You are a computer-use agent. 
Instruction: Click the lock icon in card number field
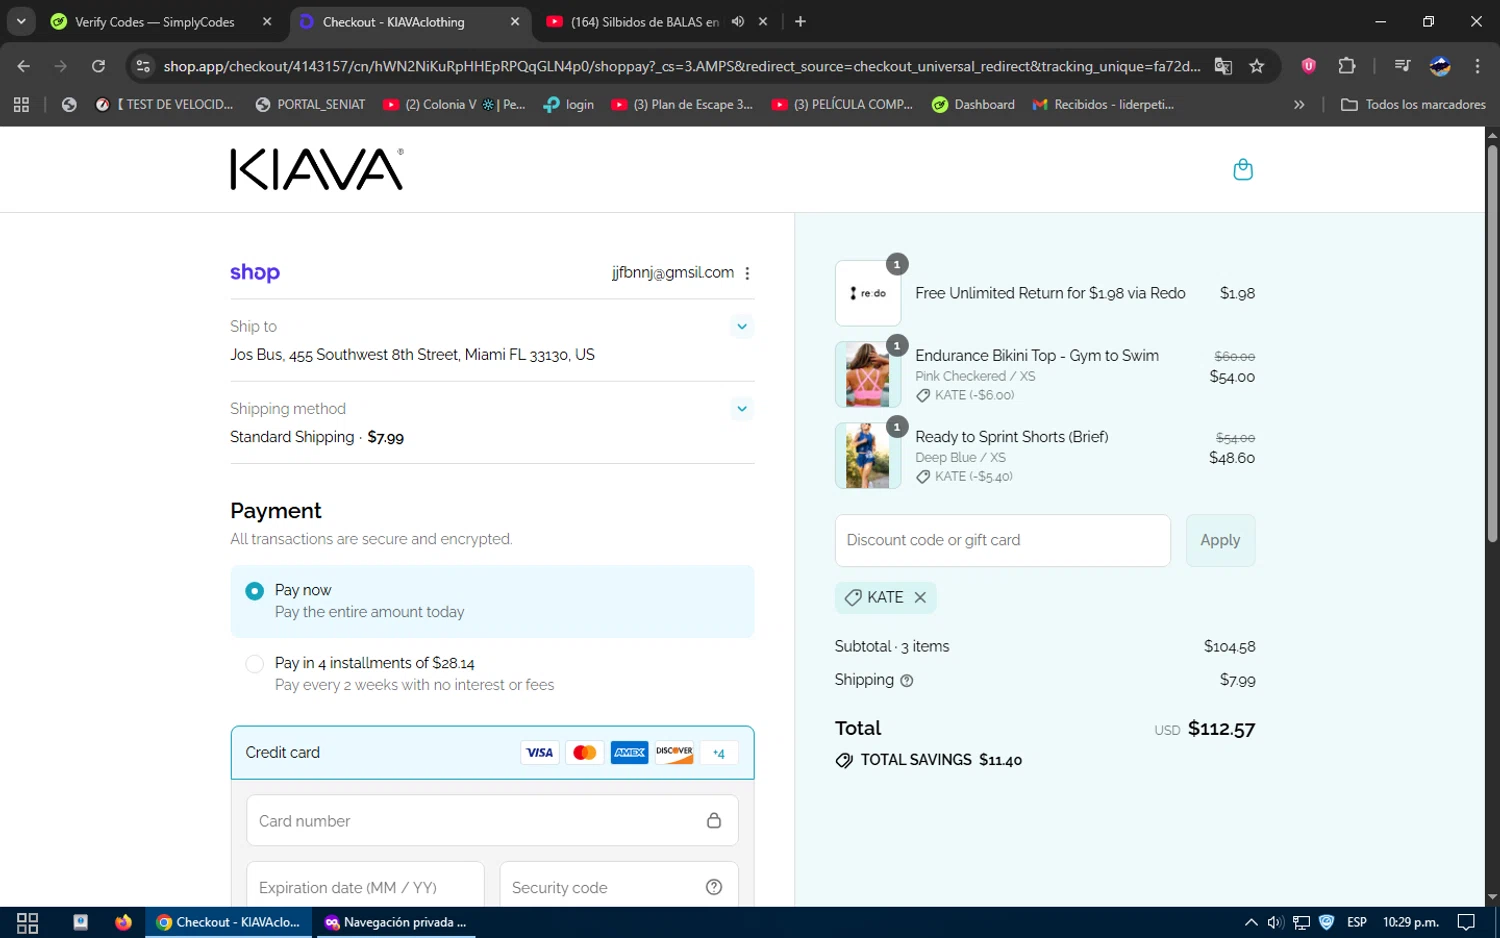click(x=714, y=821)
